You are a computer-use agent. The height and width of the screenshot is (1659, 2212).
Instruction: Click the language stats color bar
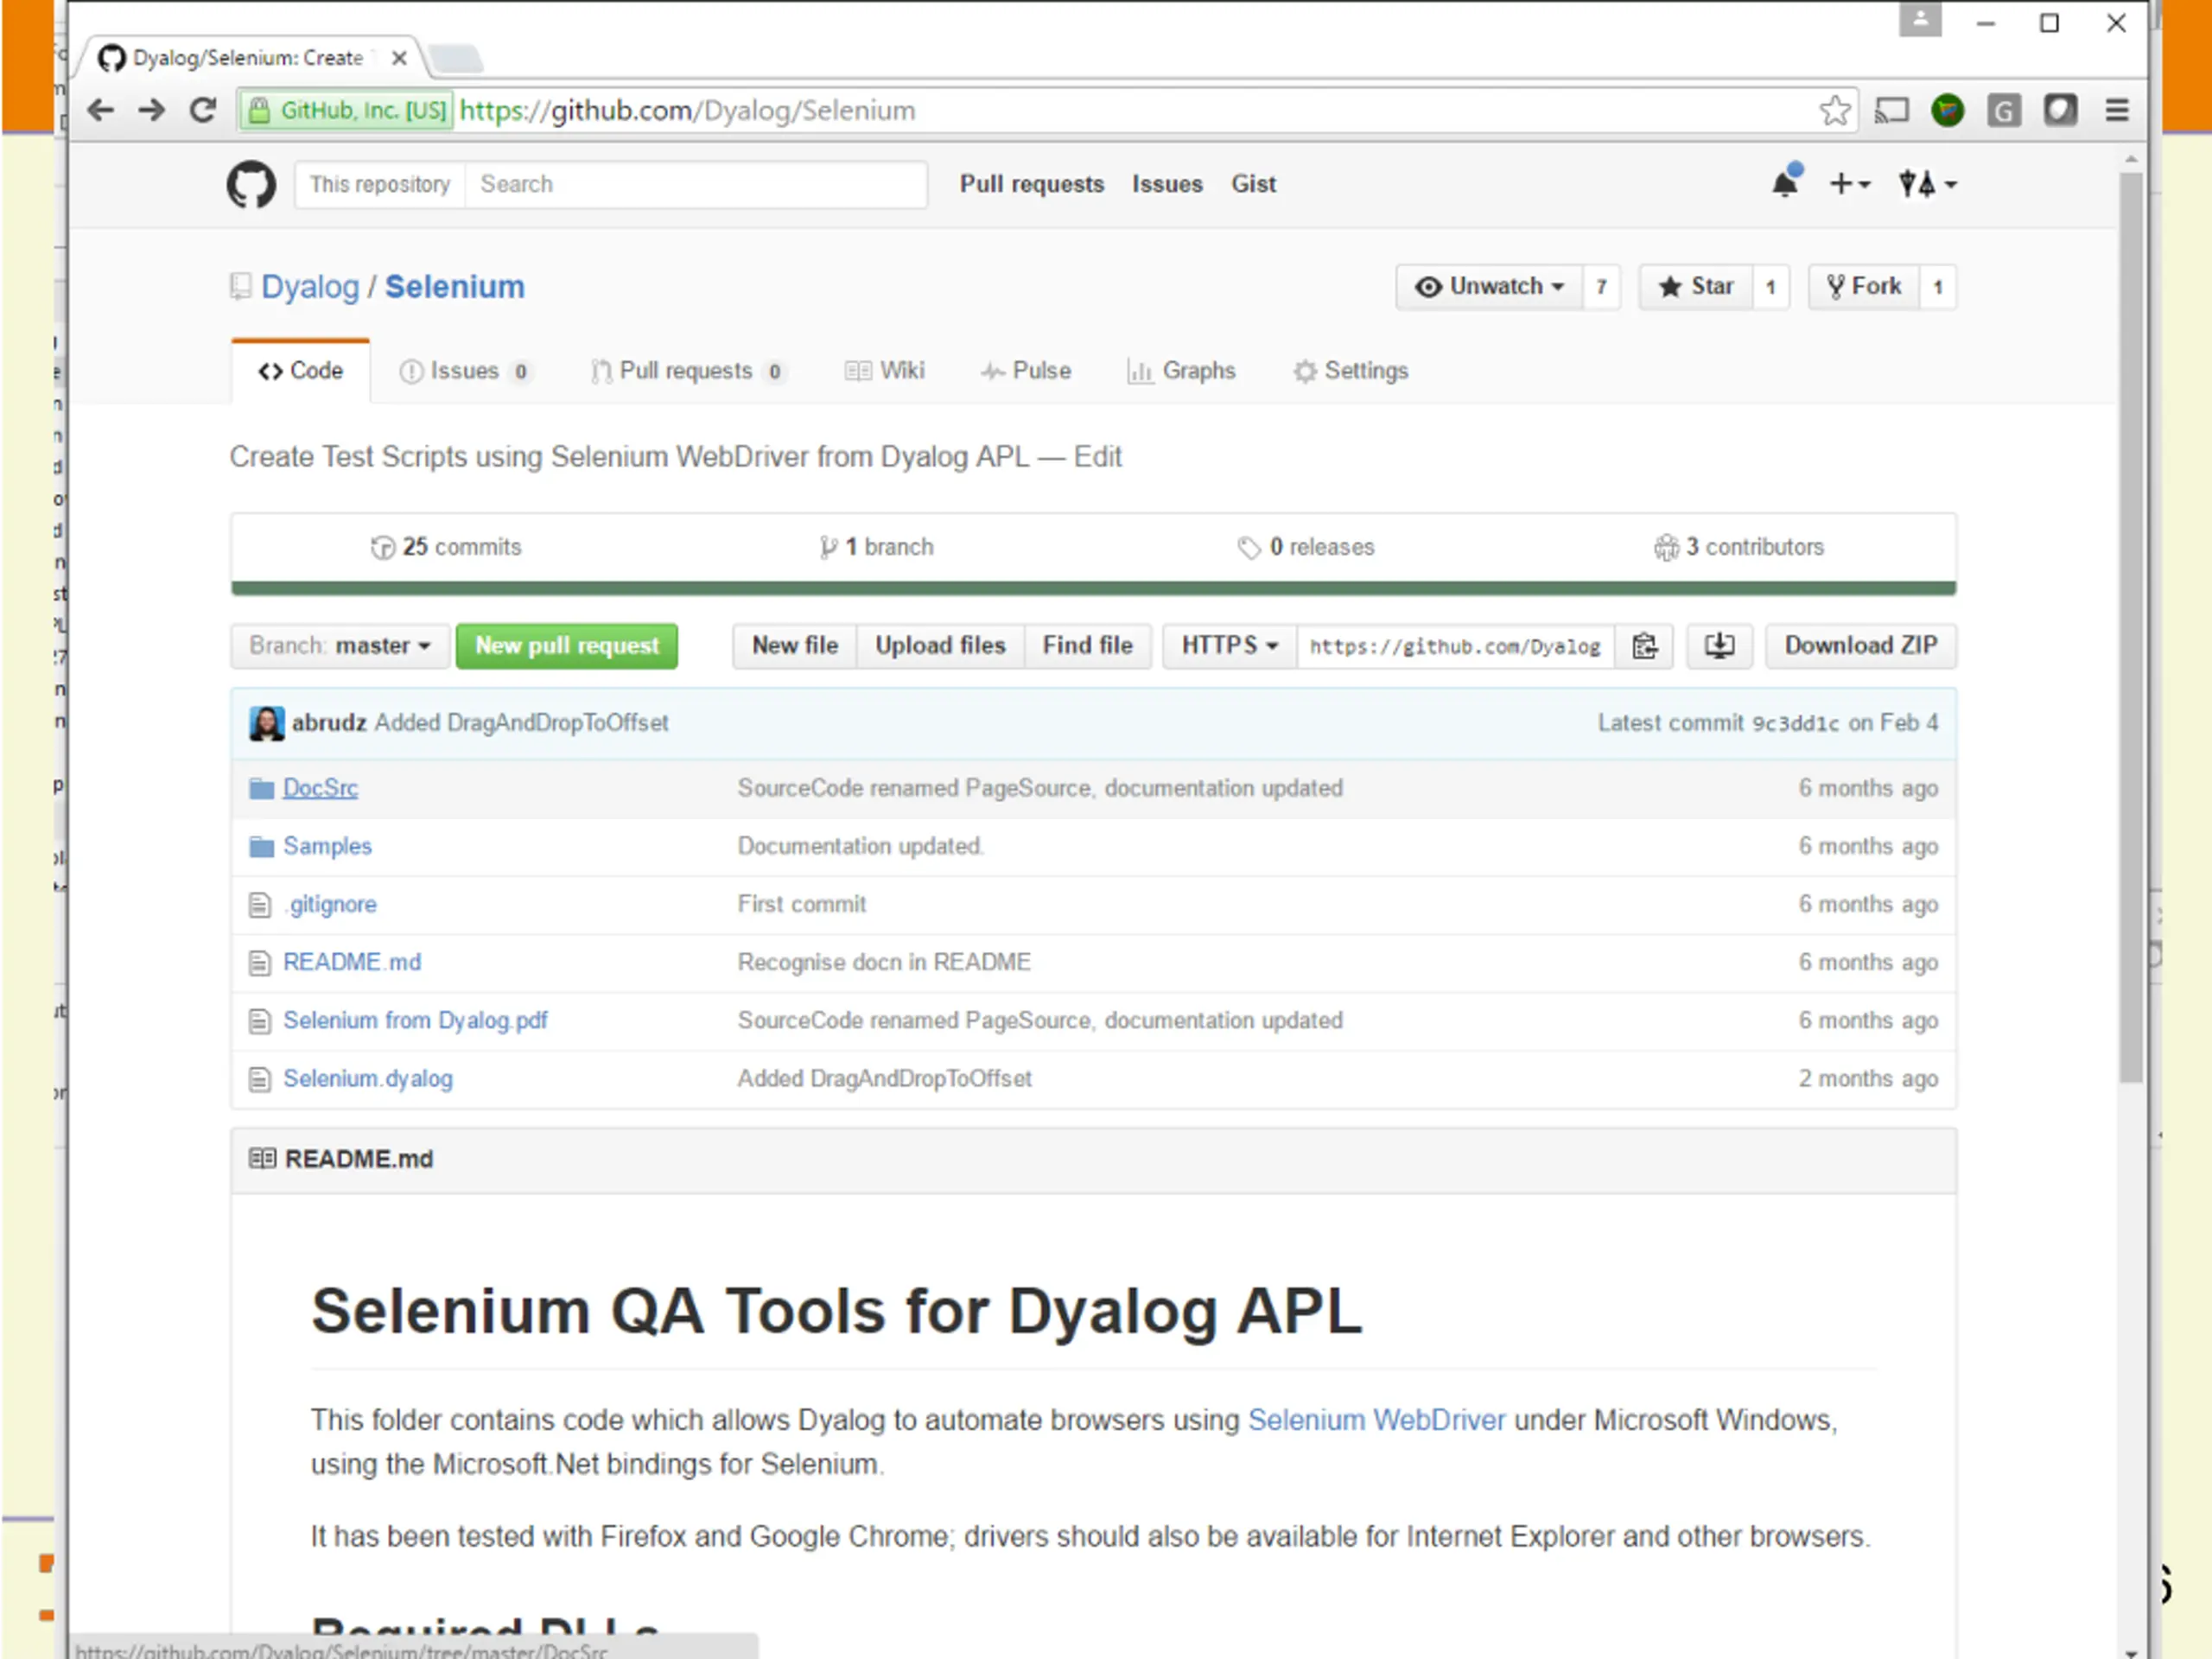click(1093, 588)
